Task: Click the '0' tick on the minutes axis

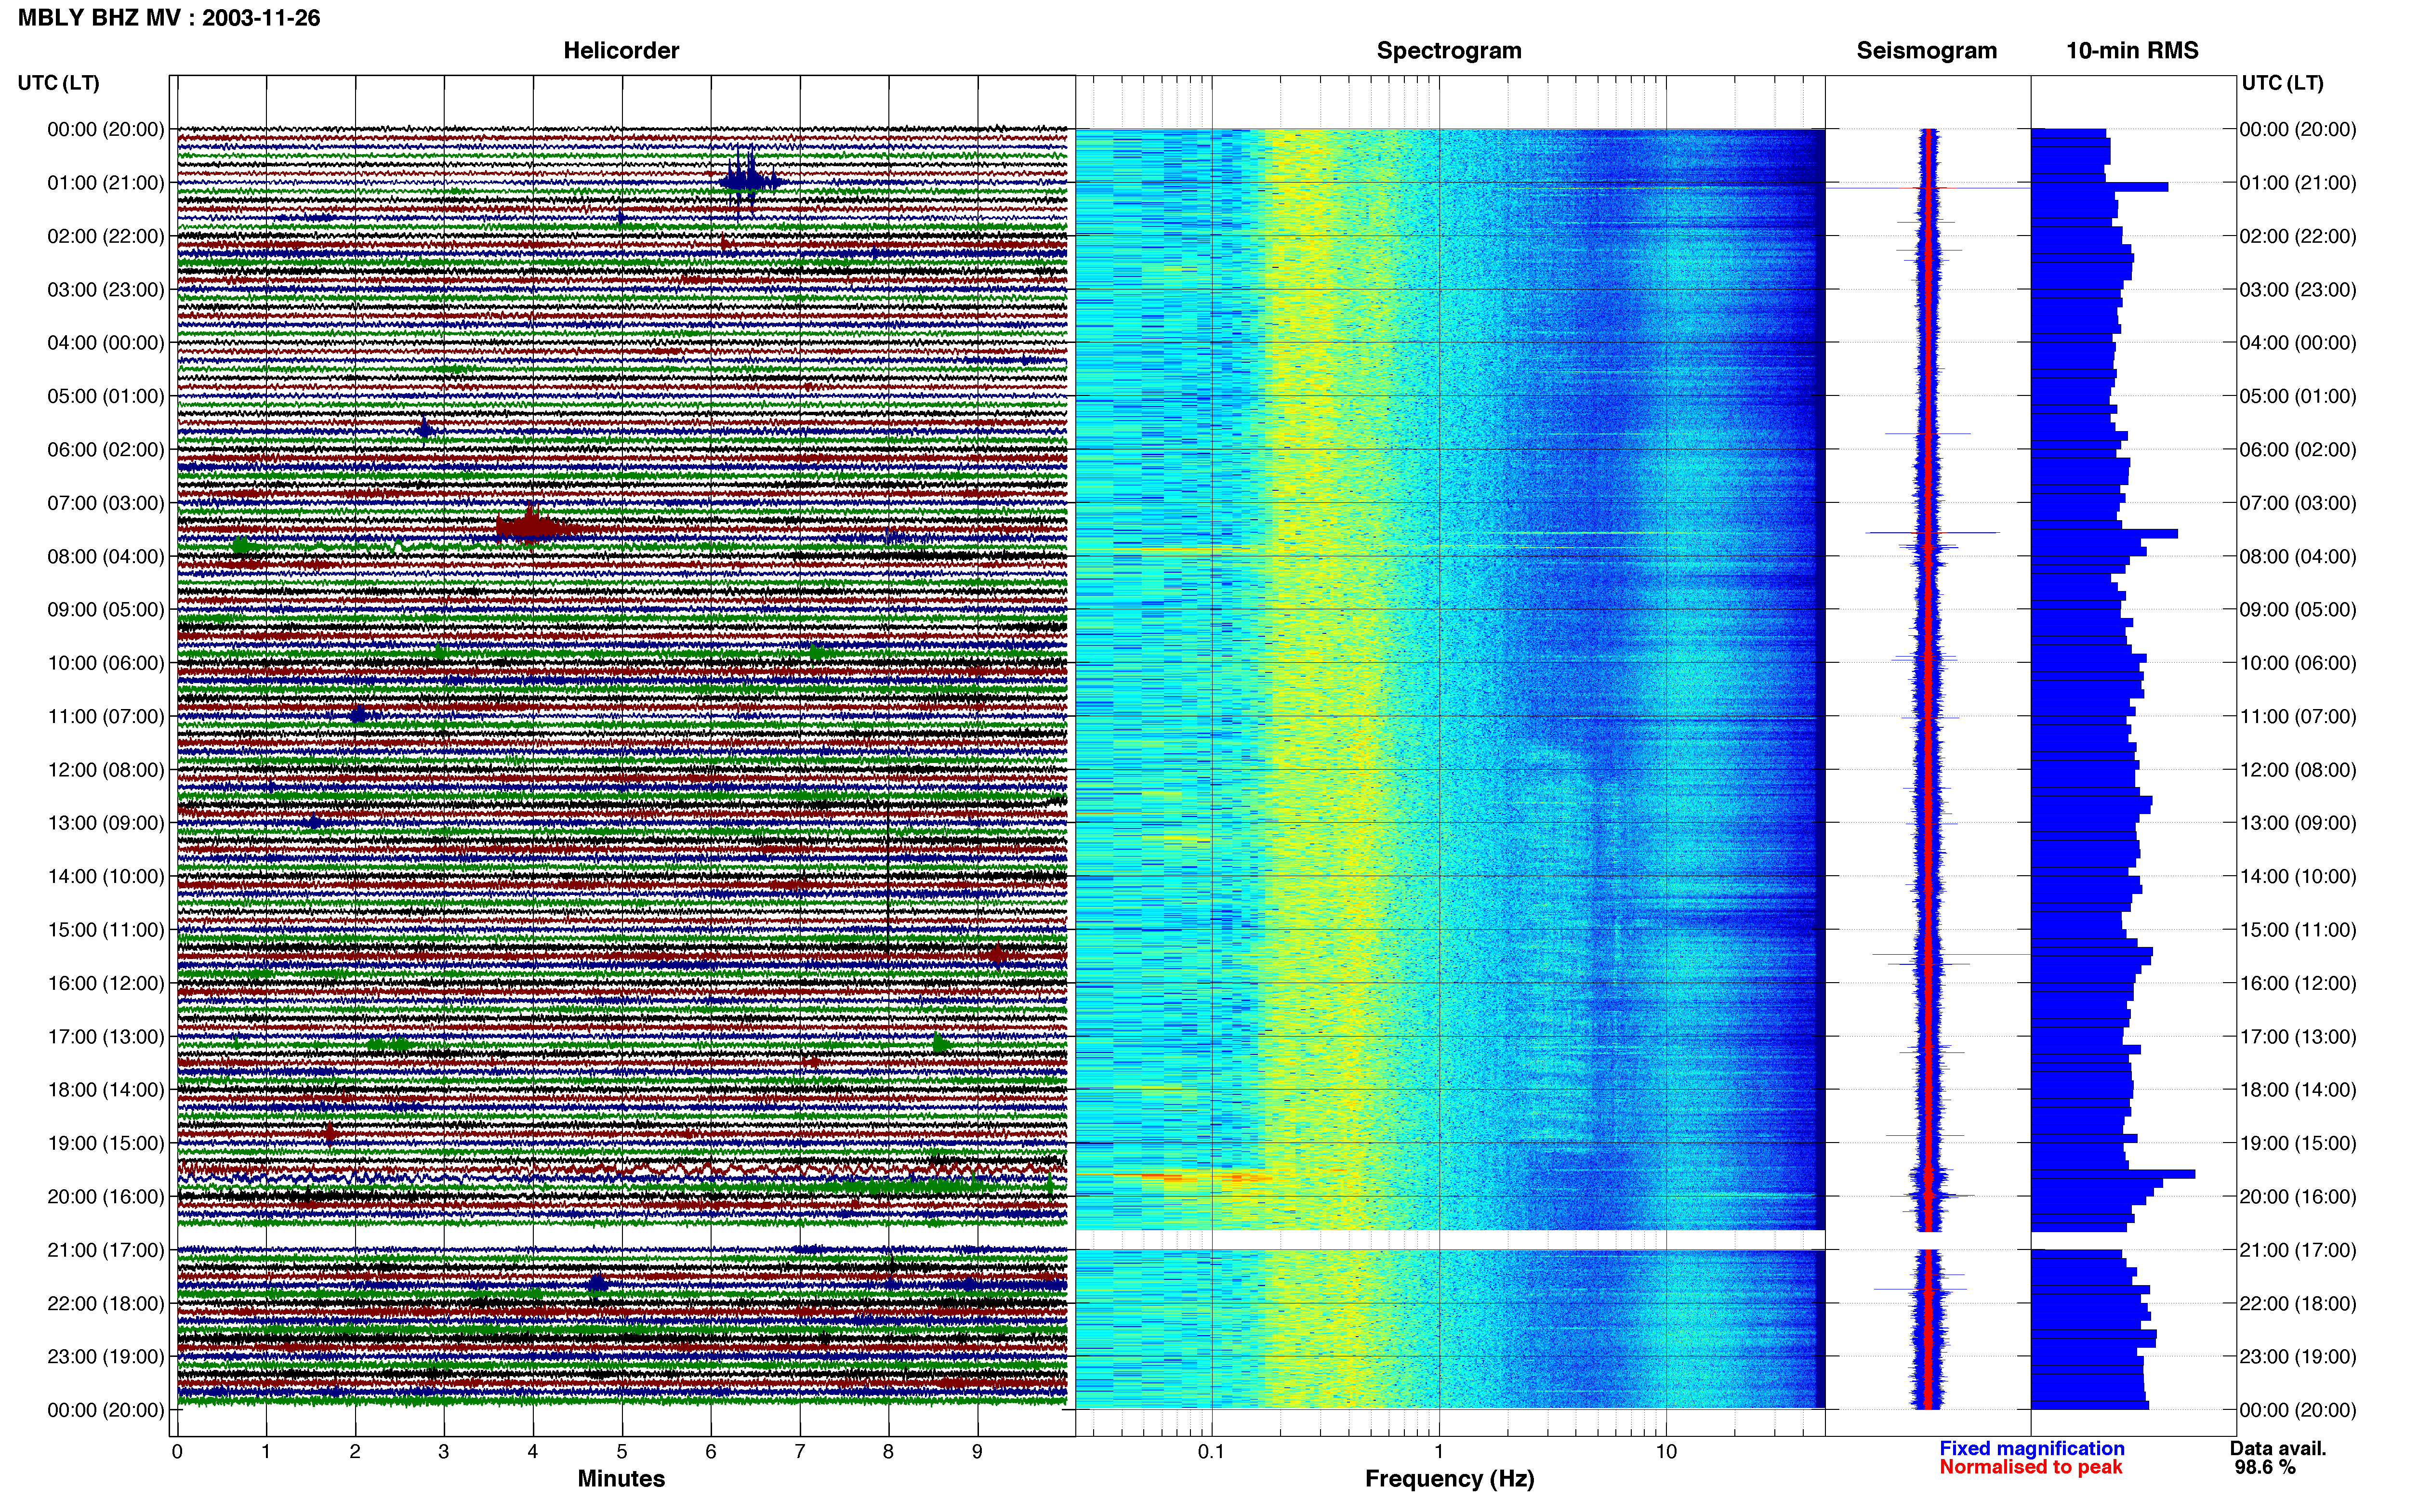Action: pyautogui.click(x=177, y=1451)
